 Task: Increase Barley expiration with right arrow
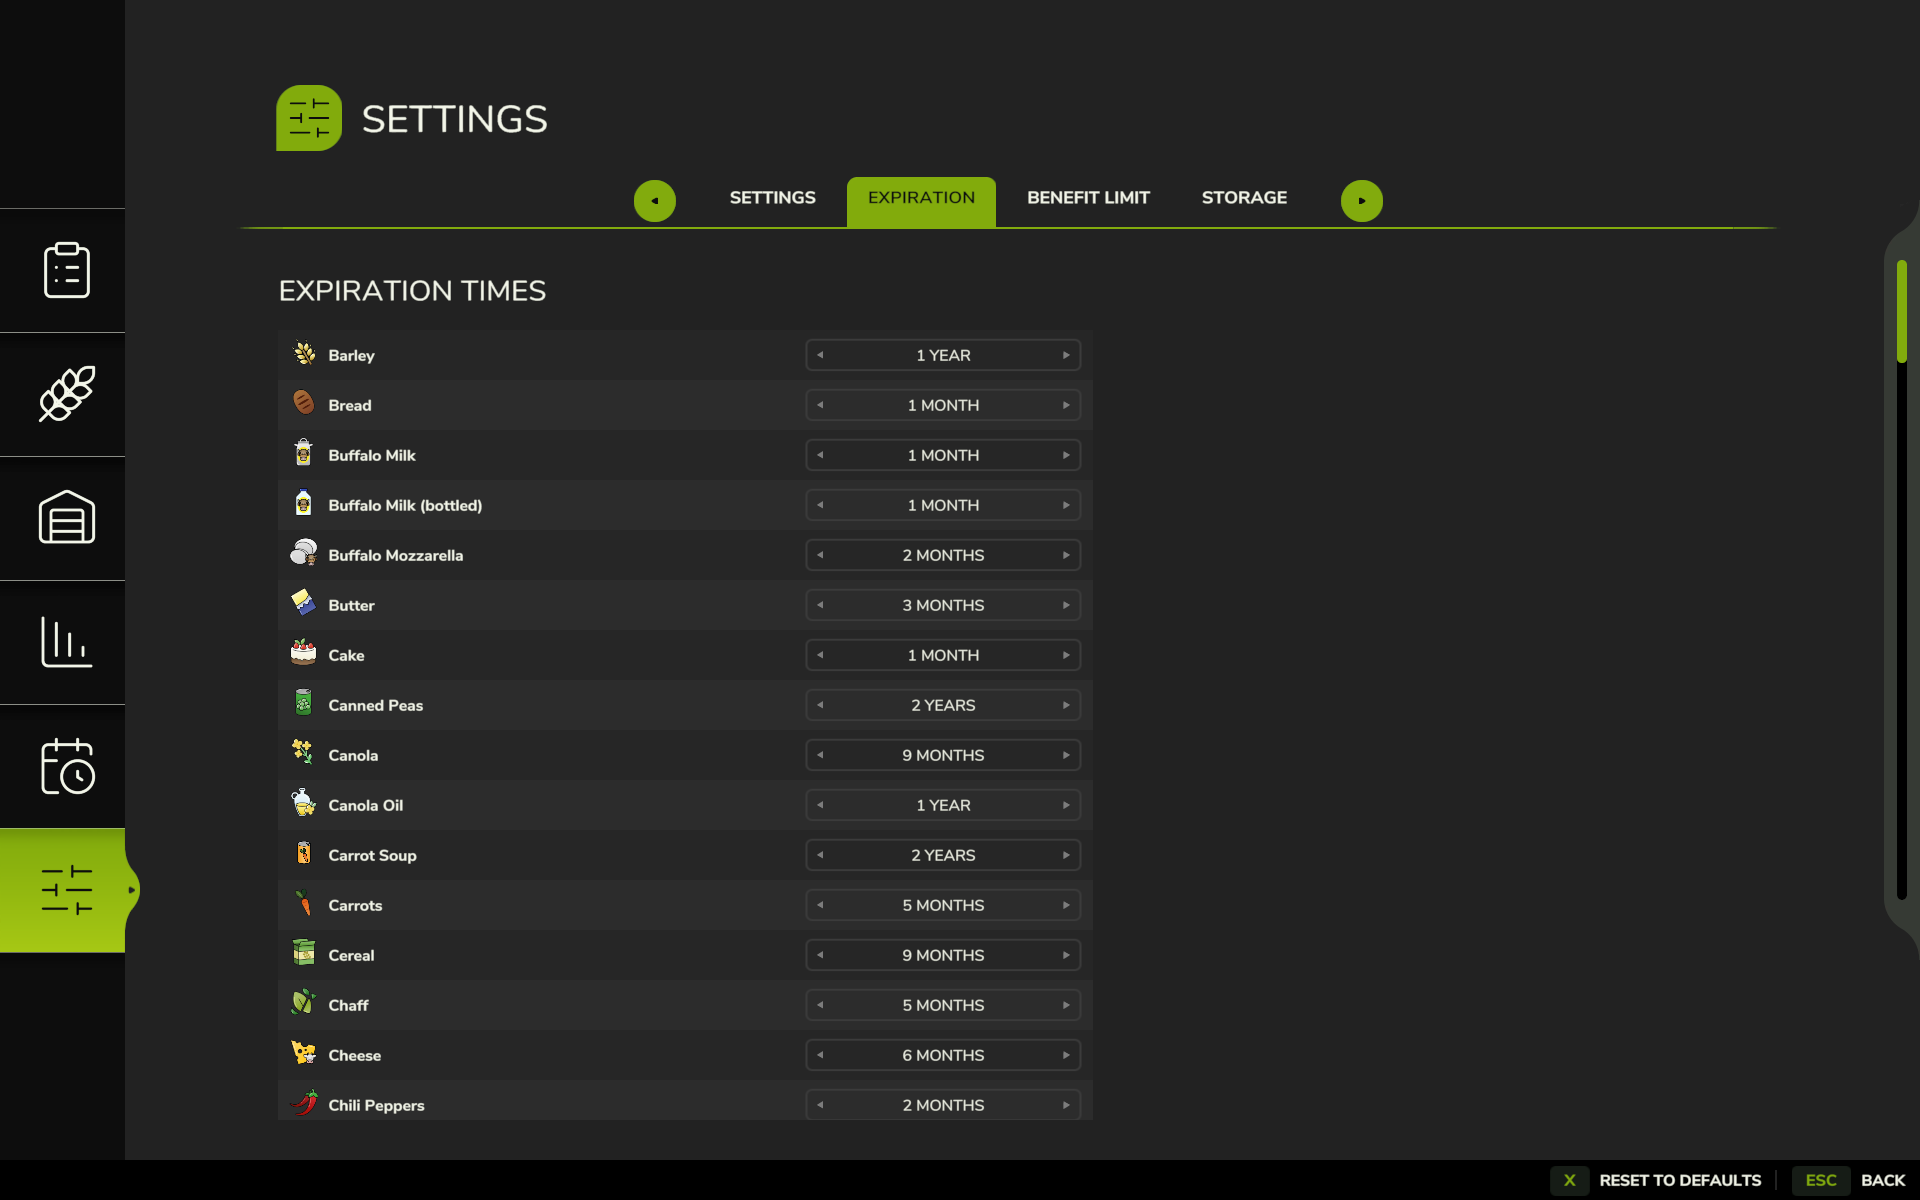(1066, 355)
